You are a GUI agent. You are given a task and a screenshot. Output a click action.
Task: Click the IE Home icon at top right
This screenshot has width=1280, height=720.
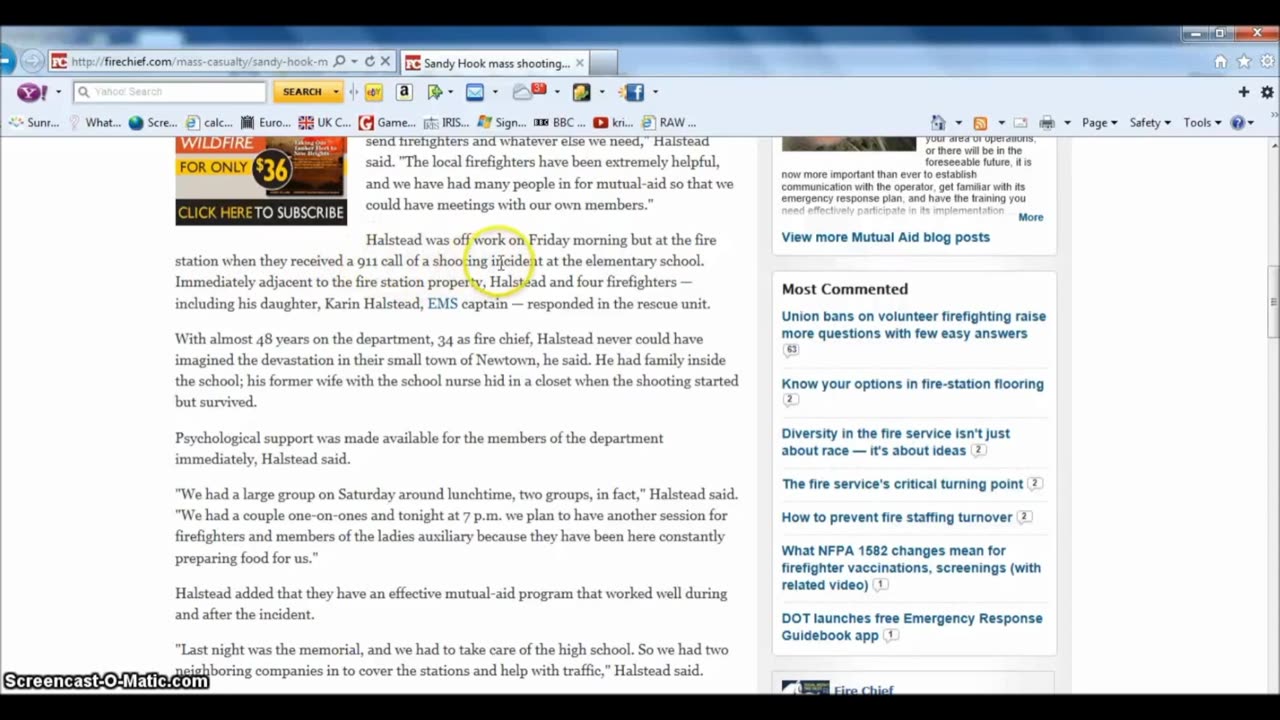click(1220, 62)
